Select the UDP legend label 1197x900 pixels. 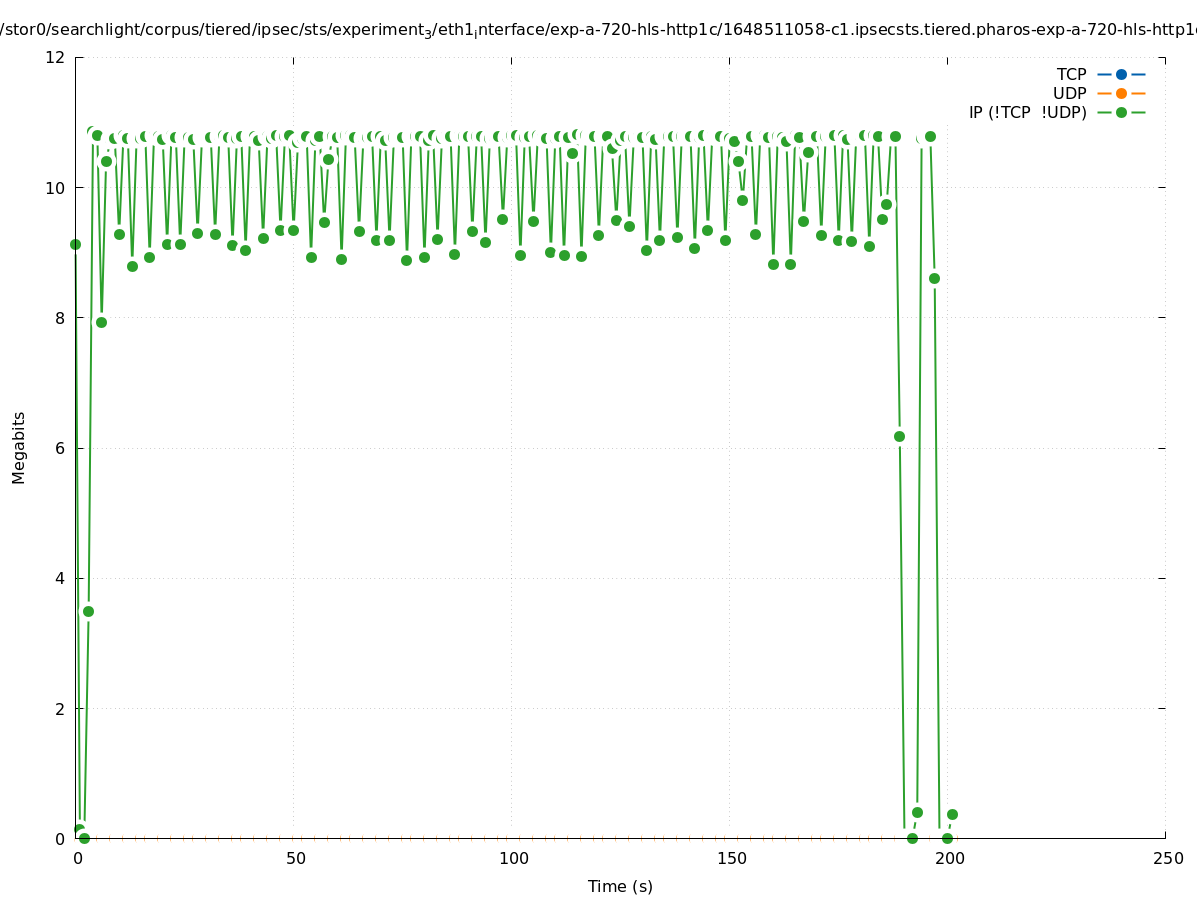pyautogui.click(x=1069, y=93)
